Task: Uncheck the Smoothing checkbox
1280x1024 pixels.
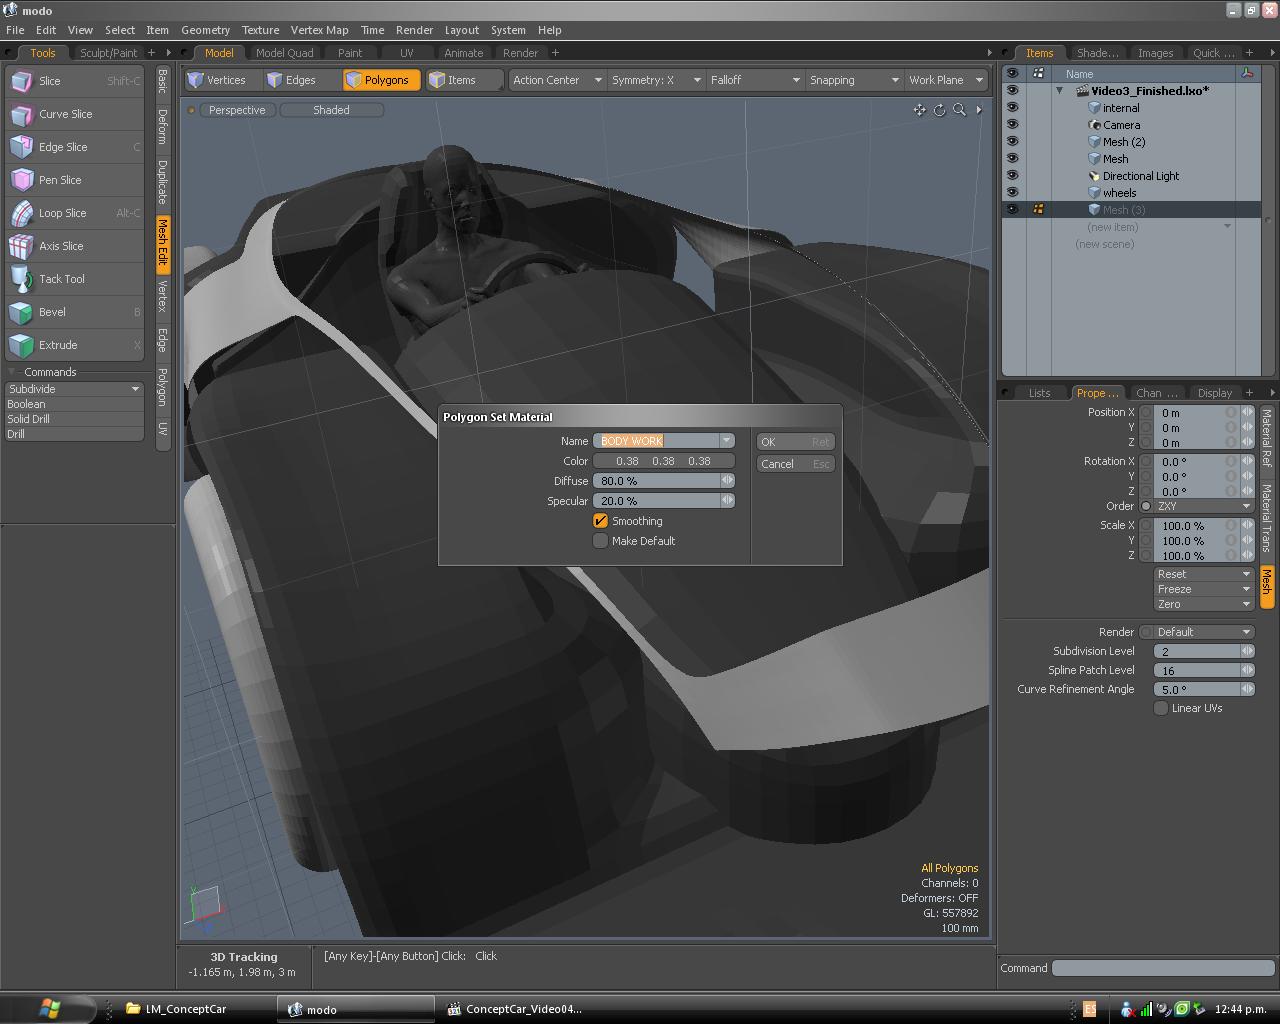Action: point(601,521)
